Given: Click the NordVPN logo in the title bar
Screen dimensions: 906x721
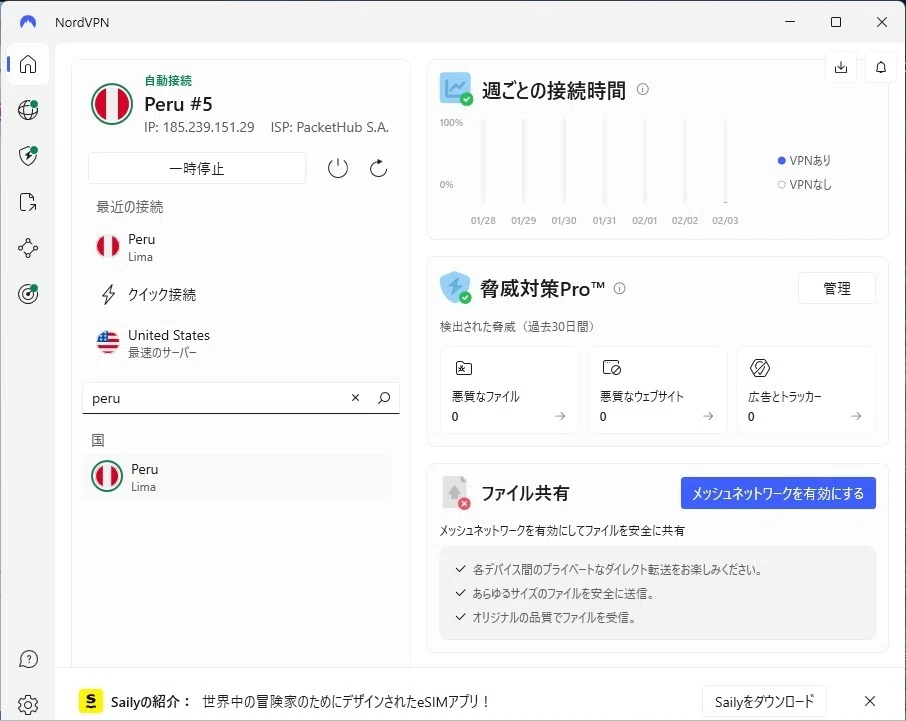Looking at the screenshot, I should (x=28, y=22).
